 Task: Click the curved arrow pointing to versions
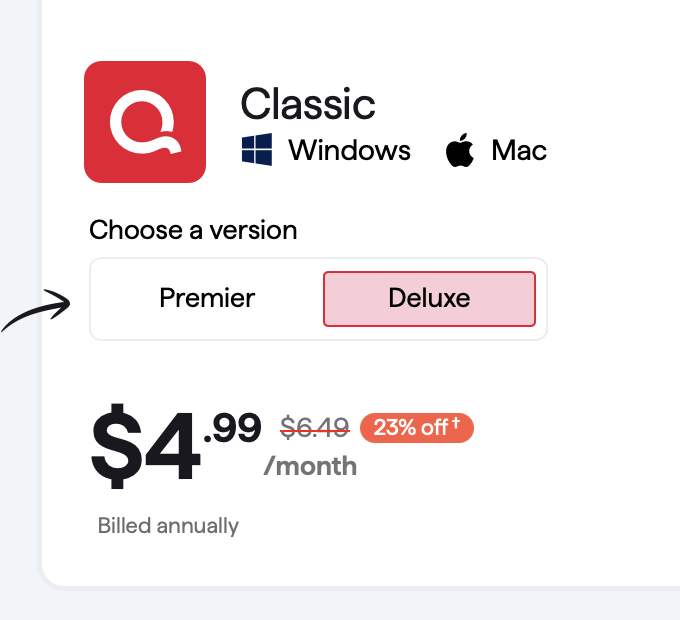click(36, 310)
